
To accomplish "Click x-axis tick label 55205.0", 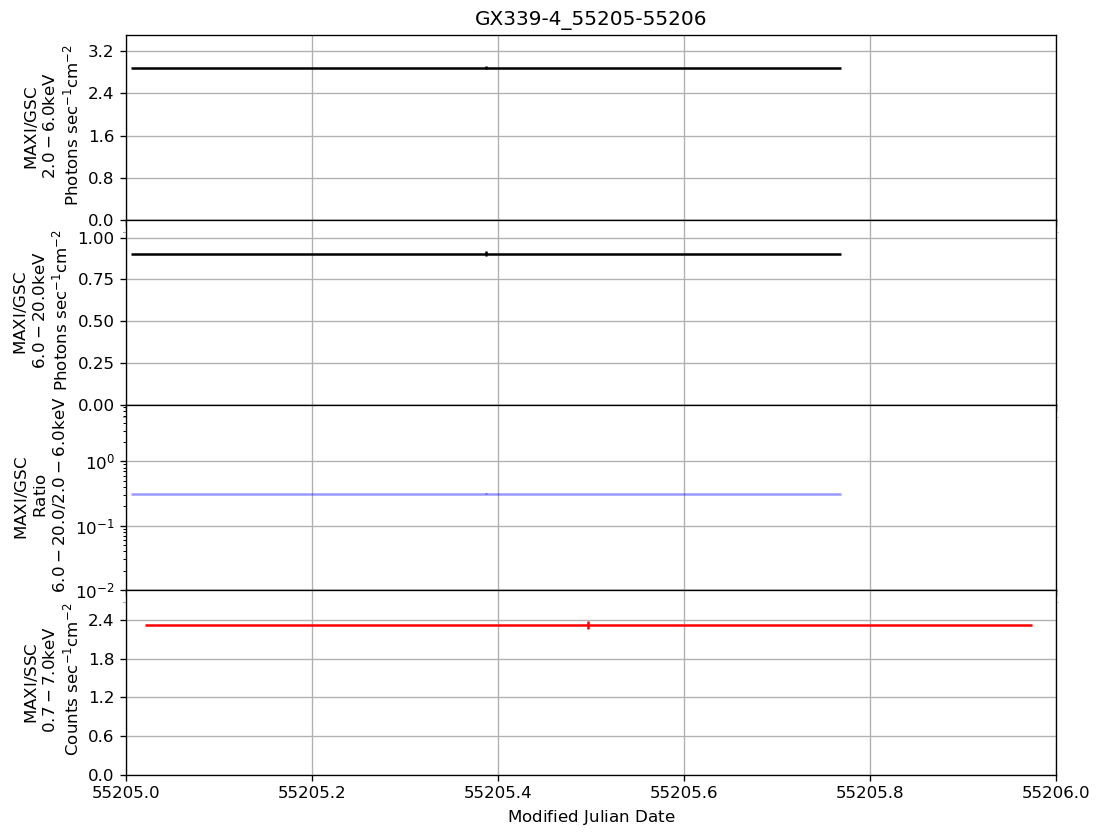I will coord(127,793).
